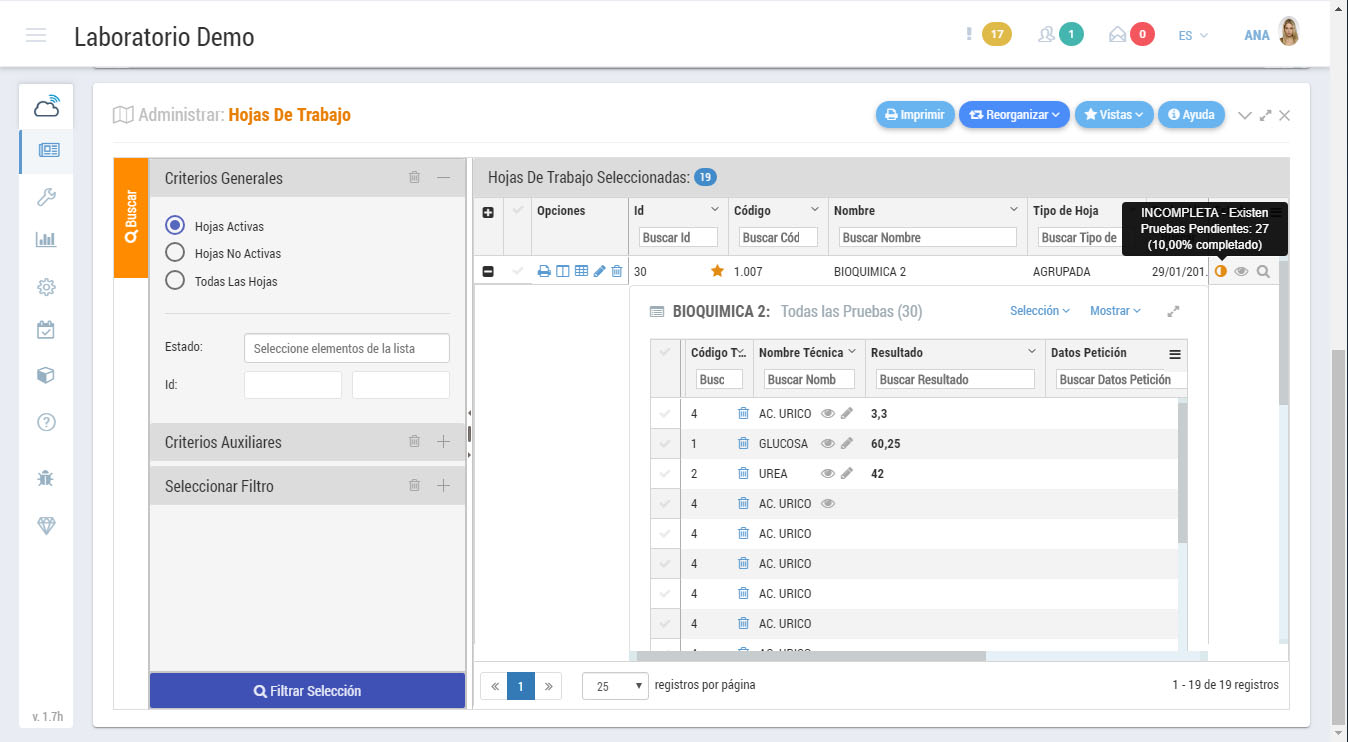Open the Selección dropdown
1348x742 pixels.
1040,311
